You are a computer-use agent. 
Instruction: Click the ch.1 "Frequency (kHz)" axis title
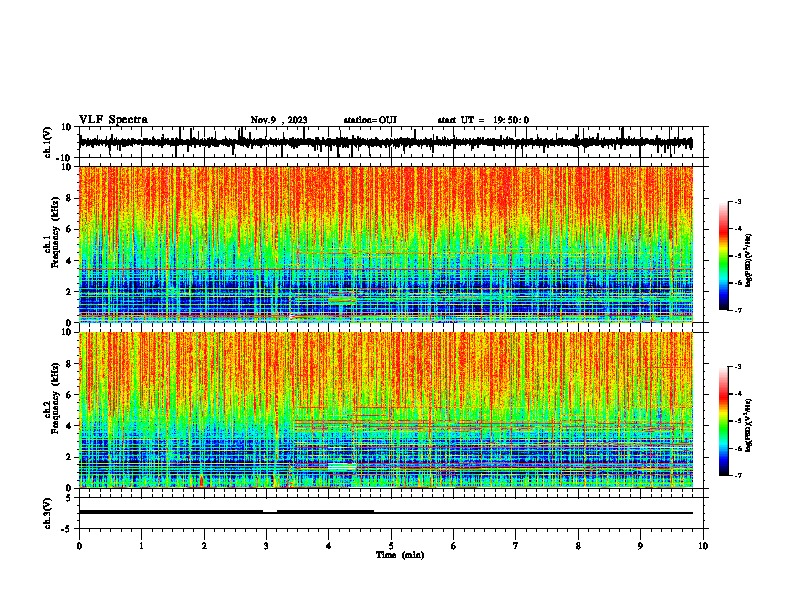tap(55, 232)
